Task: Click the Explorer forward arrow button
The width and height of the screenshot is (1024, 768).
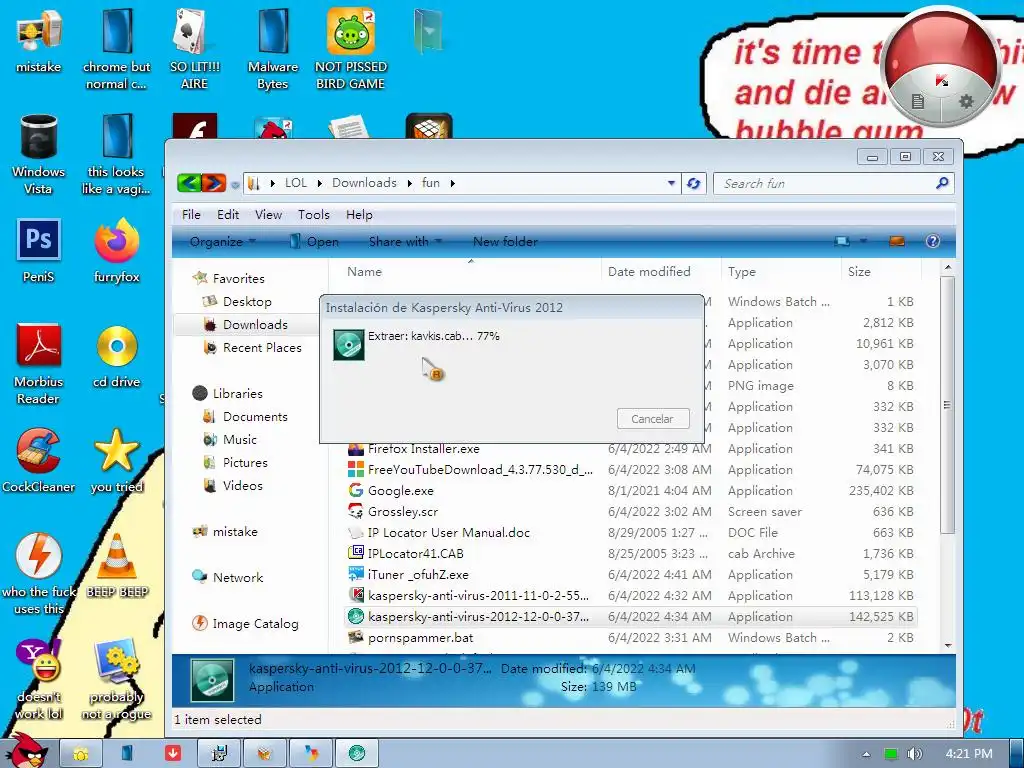Action: coord(214,184)
